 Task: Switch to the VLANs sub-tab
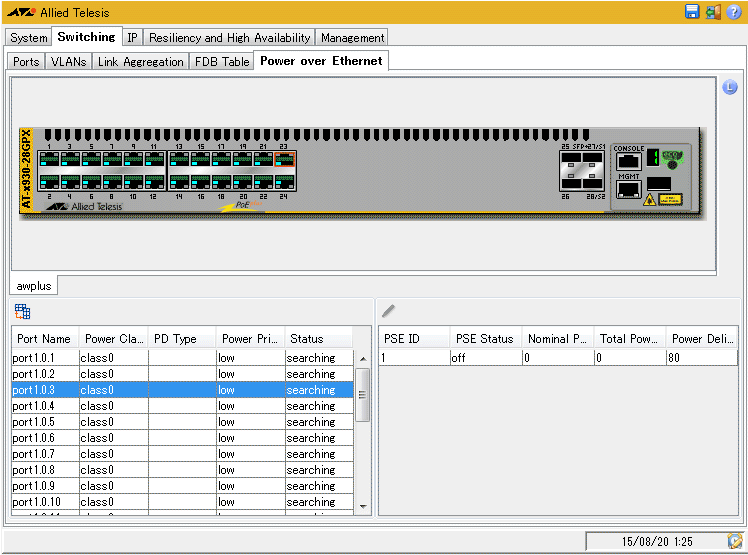click(68, 62)
